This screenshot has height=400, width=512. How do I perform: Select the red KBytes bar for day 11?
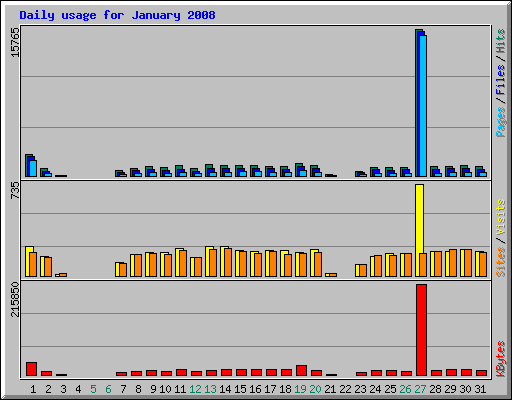[x=181, y=373]
